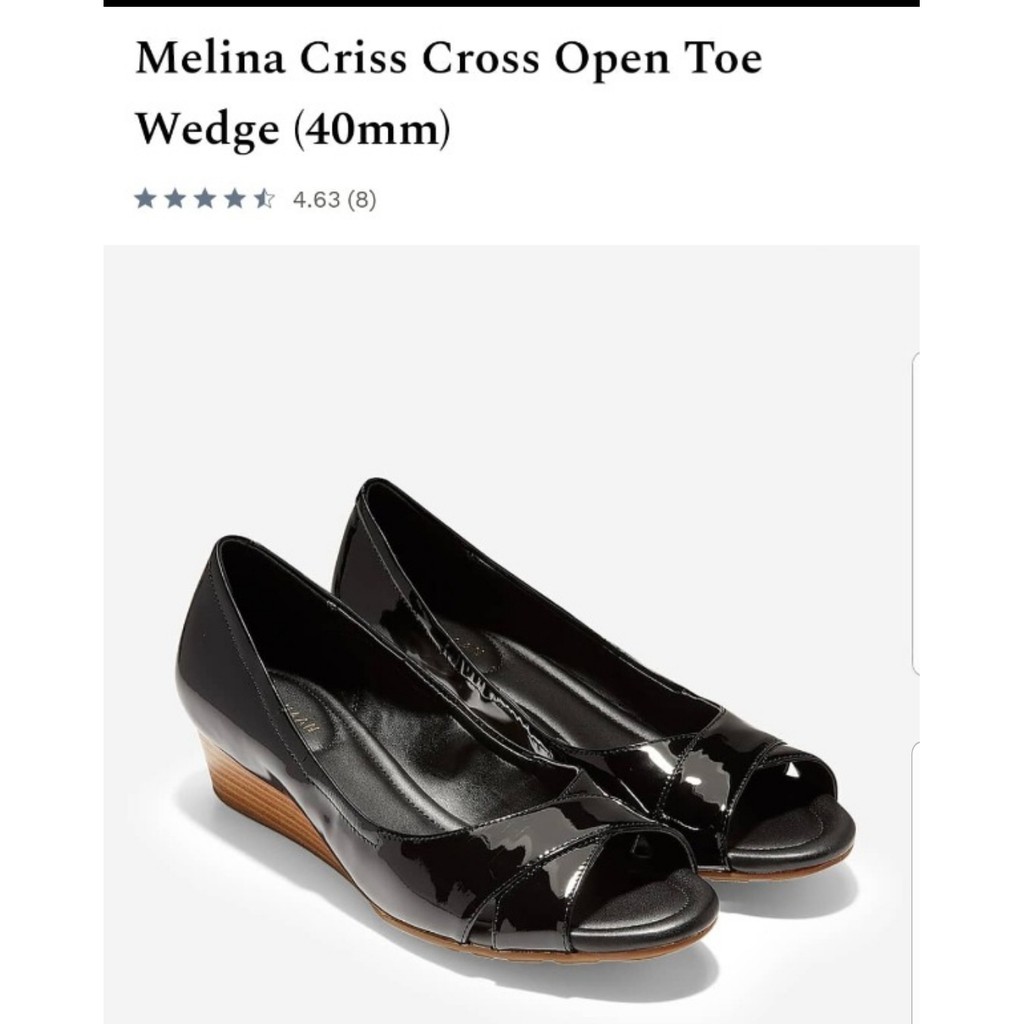
Task: Open the 4.63 rating score
Action: pos(316,200)
